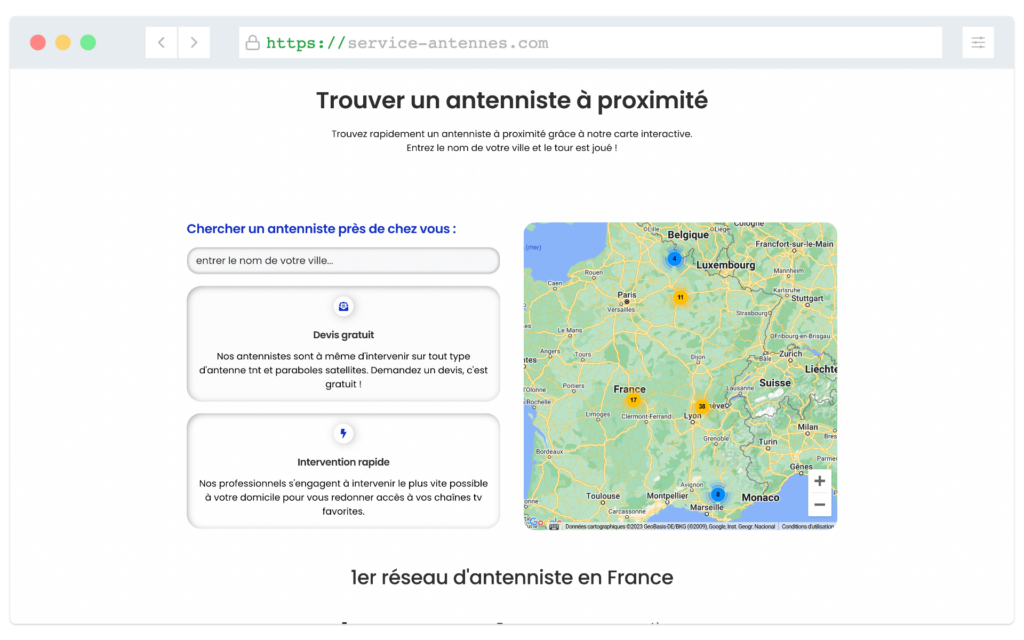Click the Paris label on the map
Viewport: 1024px width, 640px height.
[626, 295]
